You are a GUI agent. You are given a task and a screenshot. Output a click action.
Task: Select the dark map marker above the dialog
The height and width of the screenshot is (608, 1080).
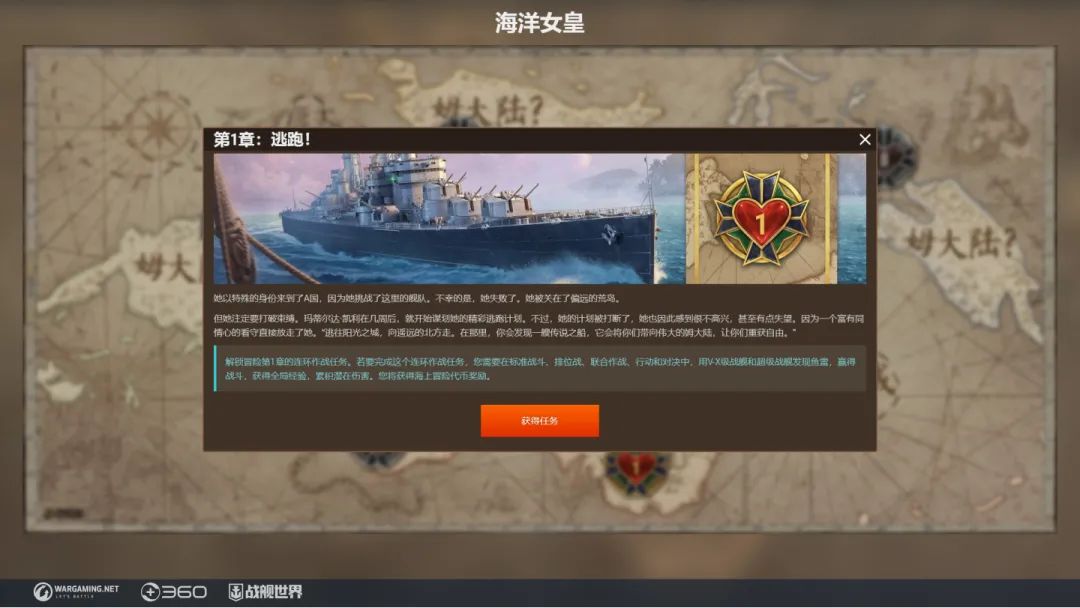click(458, 123)
